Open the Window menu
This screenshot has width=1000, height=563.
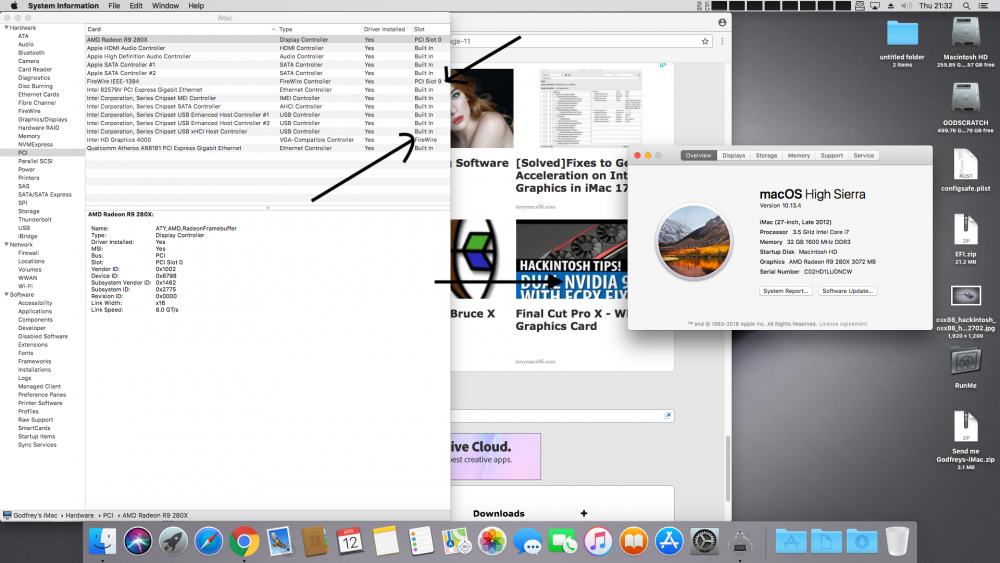[x=165, y=6]
